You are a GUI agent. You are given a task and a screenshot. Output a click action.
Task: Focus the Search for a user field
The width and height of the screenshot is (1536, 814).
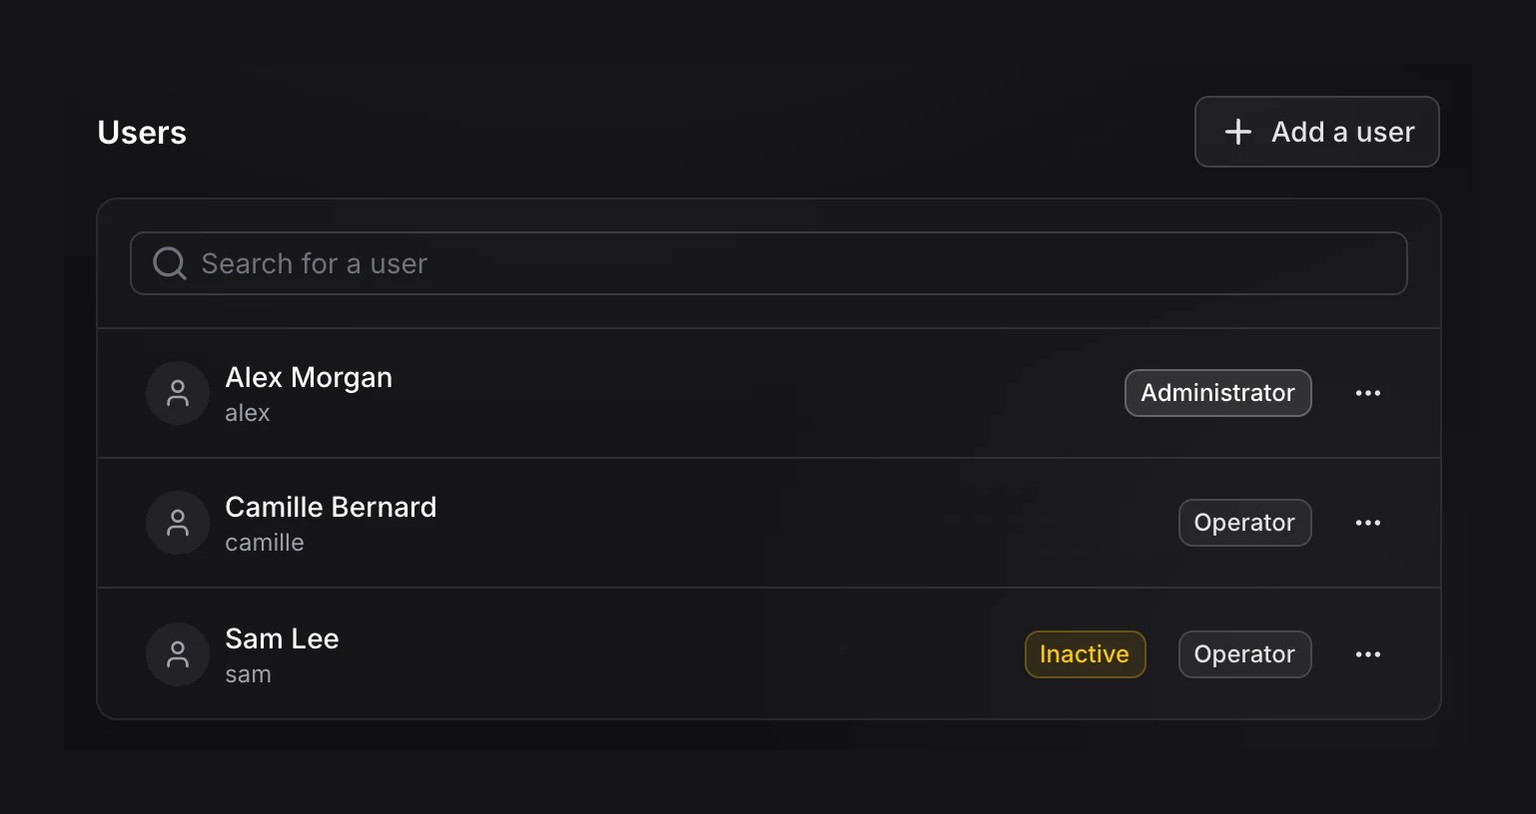[x=768, y=264]
